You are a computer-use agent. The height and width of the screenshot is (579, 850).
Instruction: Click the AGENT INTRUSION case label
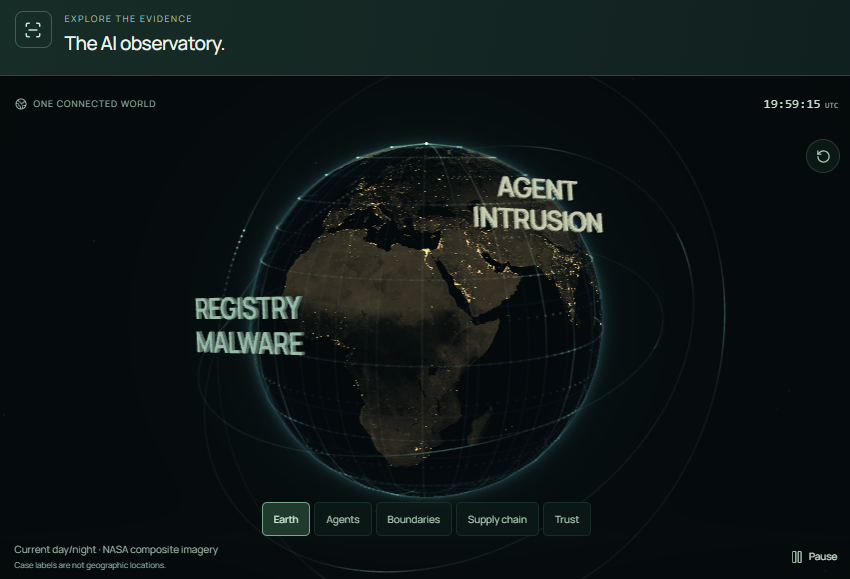click(x=538, y=204)
